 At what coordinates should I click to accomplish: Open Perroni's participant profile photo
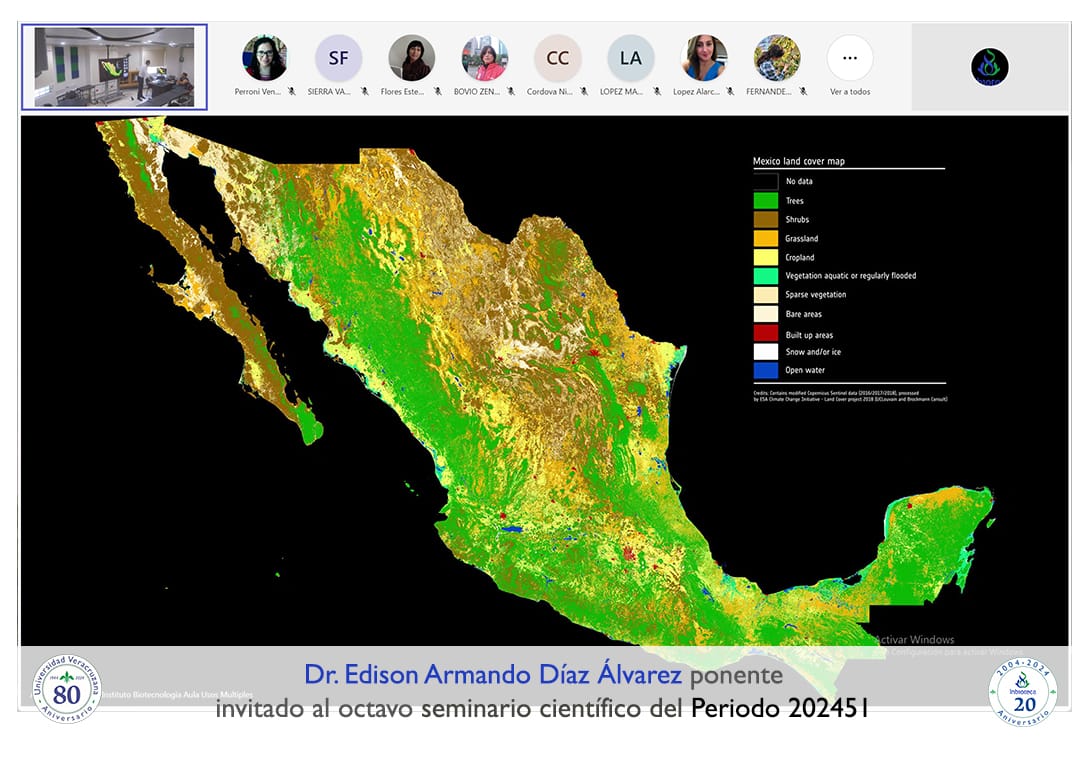265,58
